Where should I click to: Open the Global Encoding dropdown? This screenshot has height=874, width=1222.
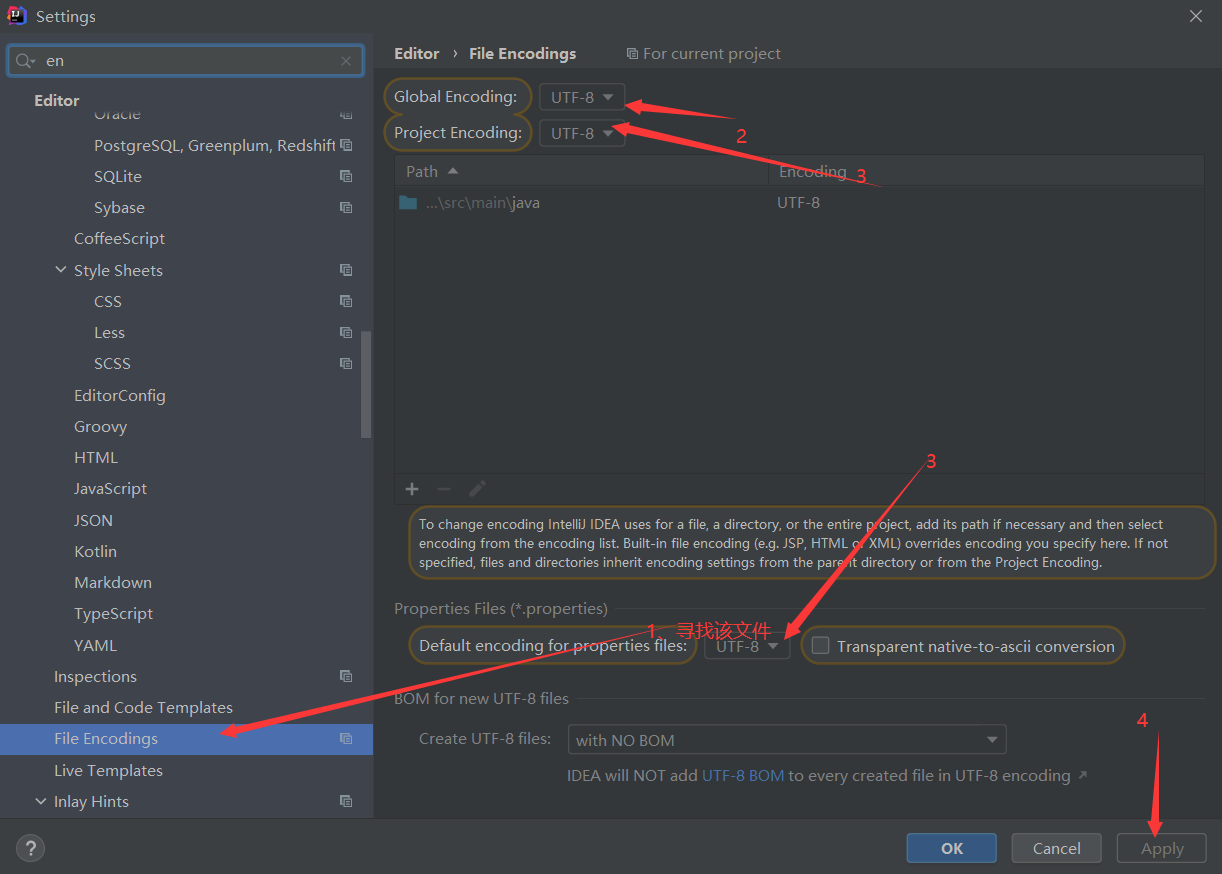click(582, 98)
